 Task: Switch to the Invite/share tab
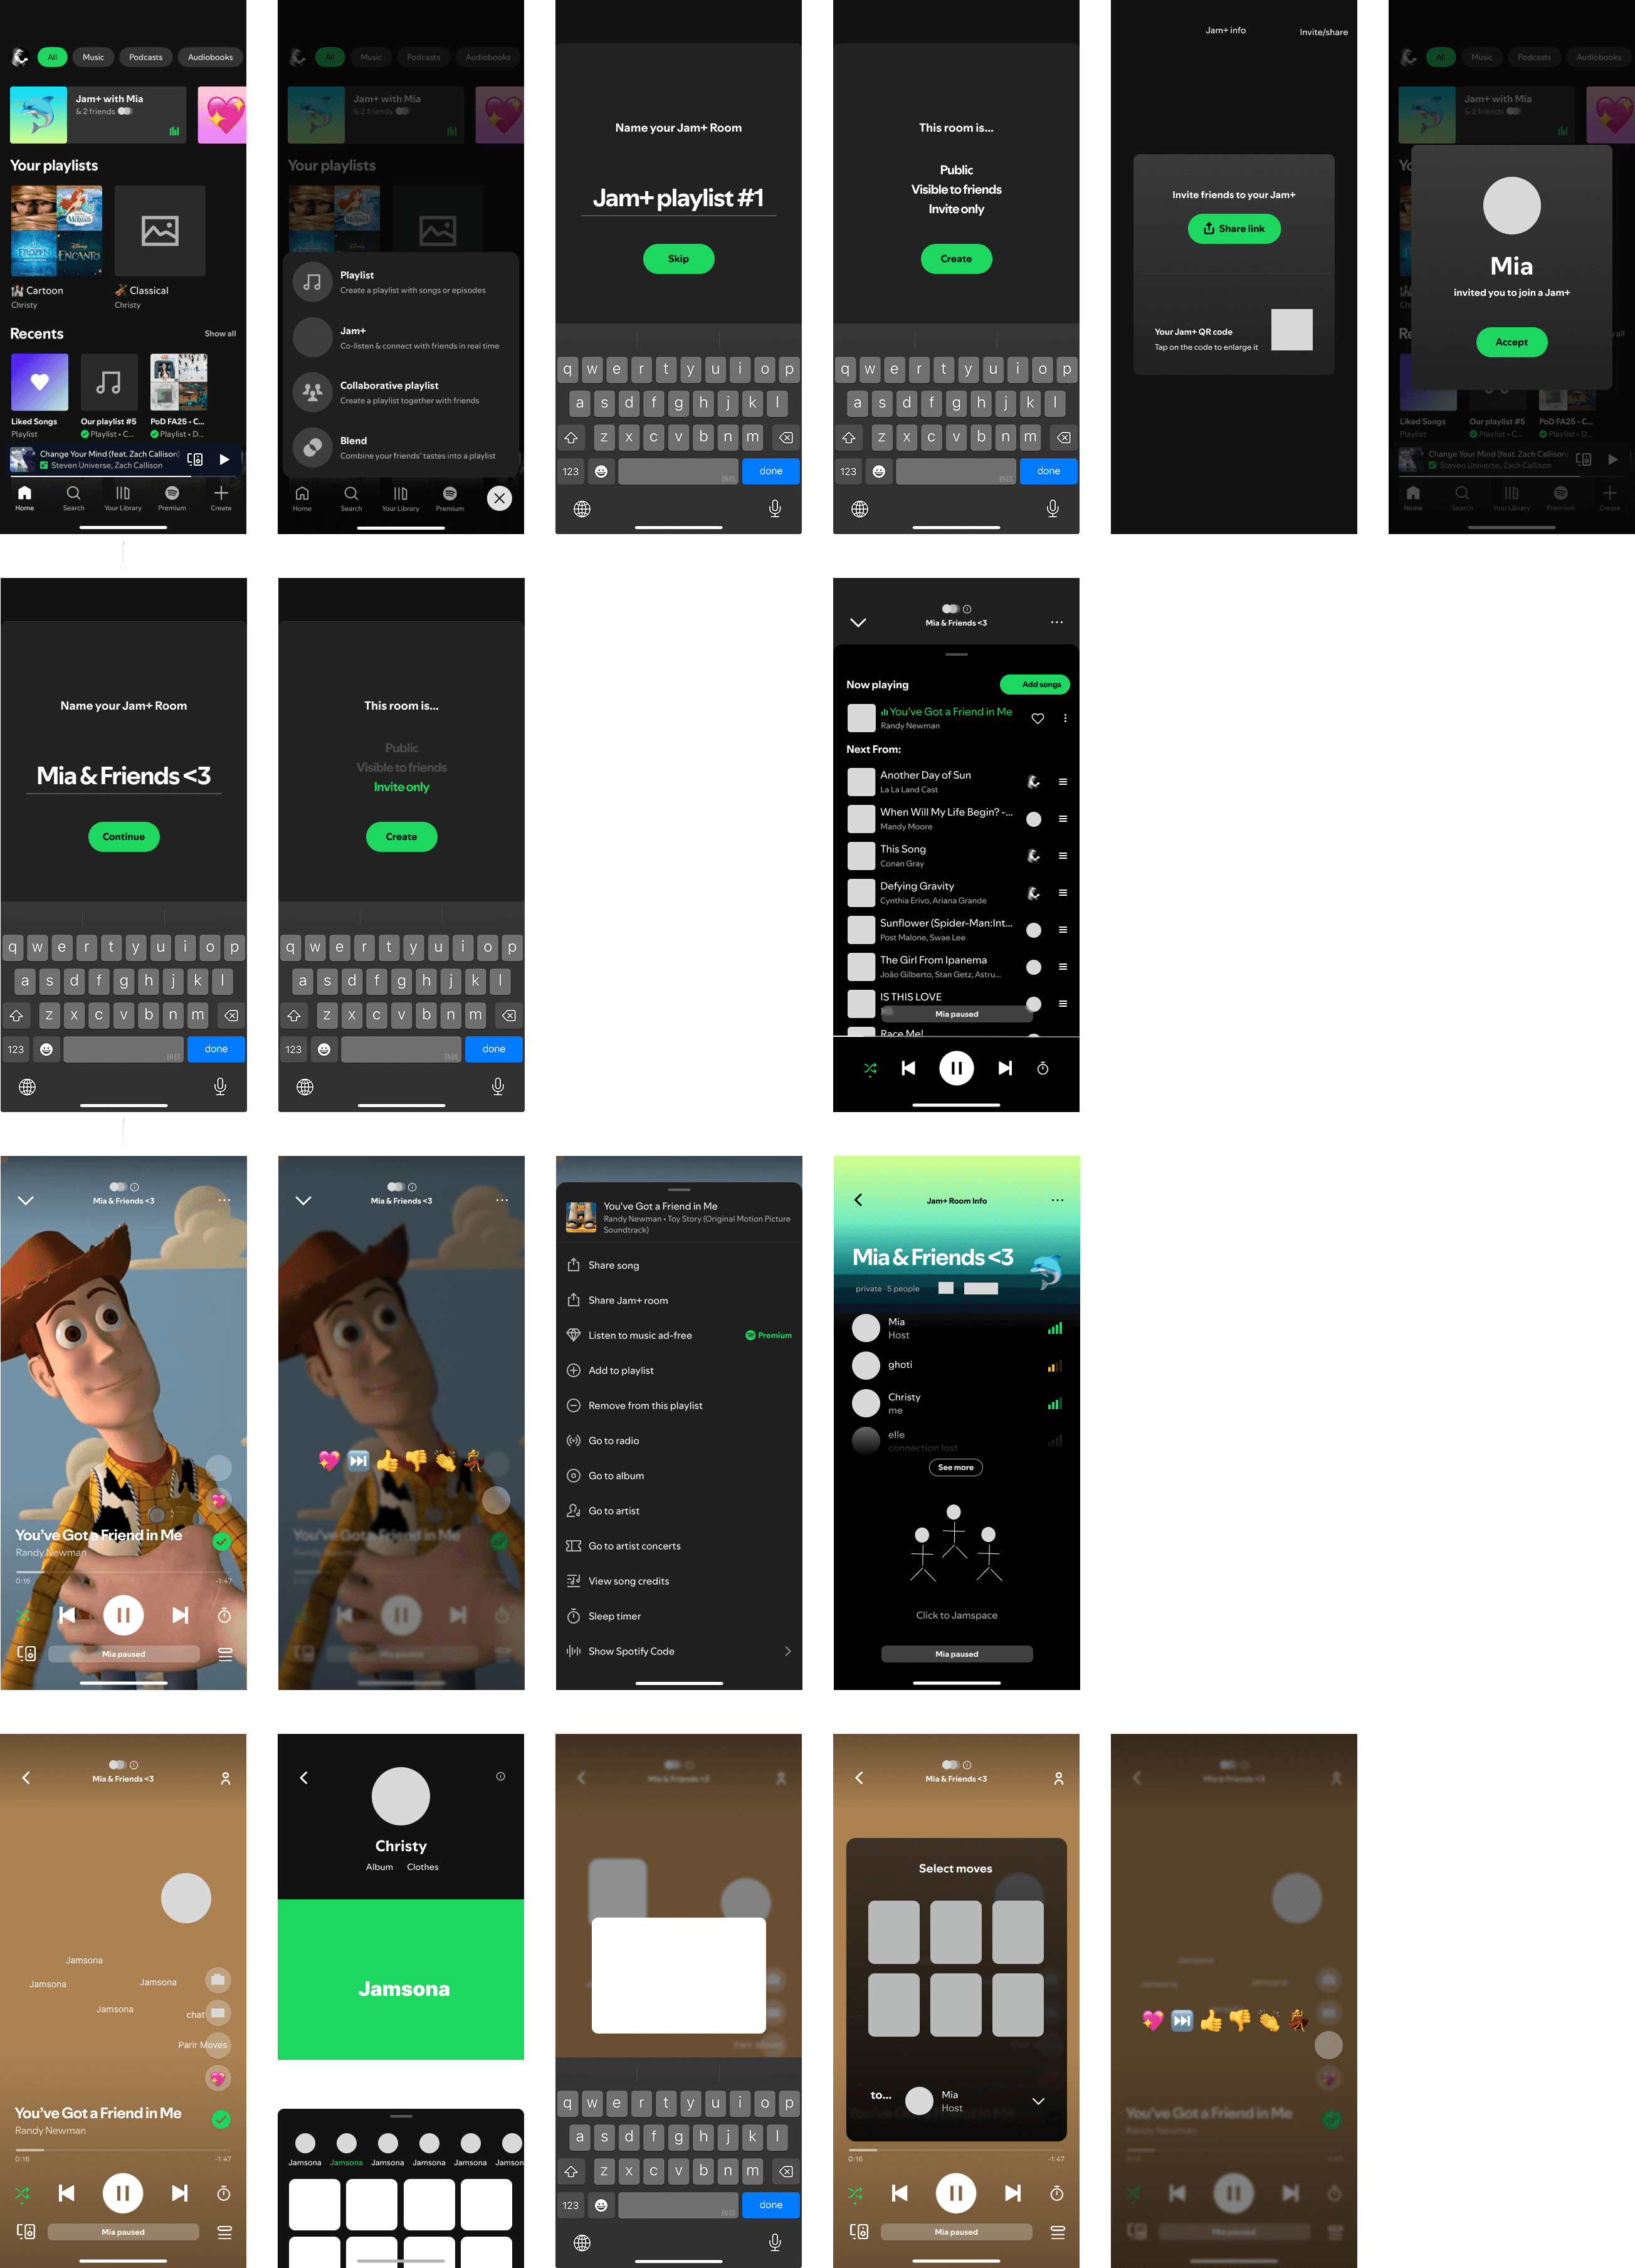click(x=1323, y=32)
